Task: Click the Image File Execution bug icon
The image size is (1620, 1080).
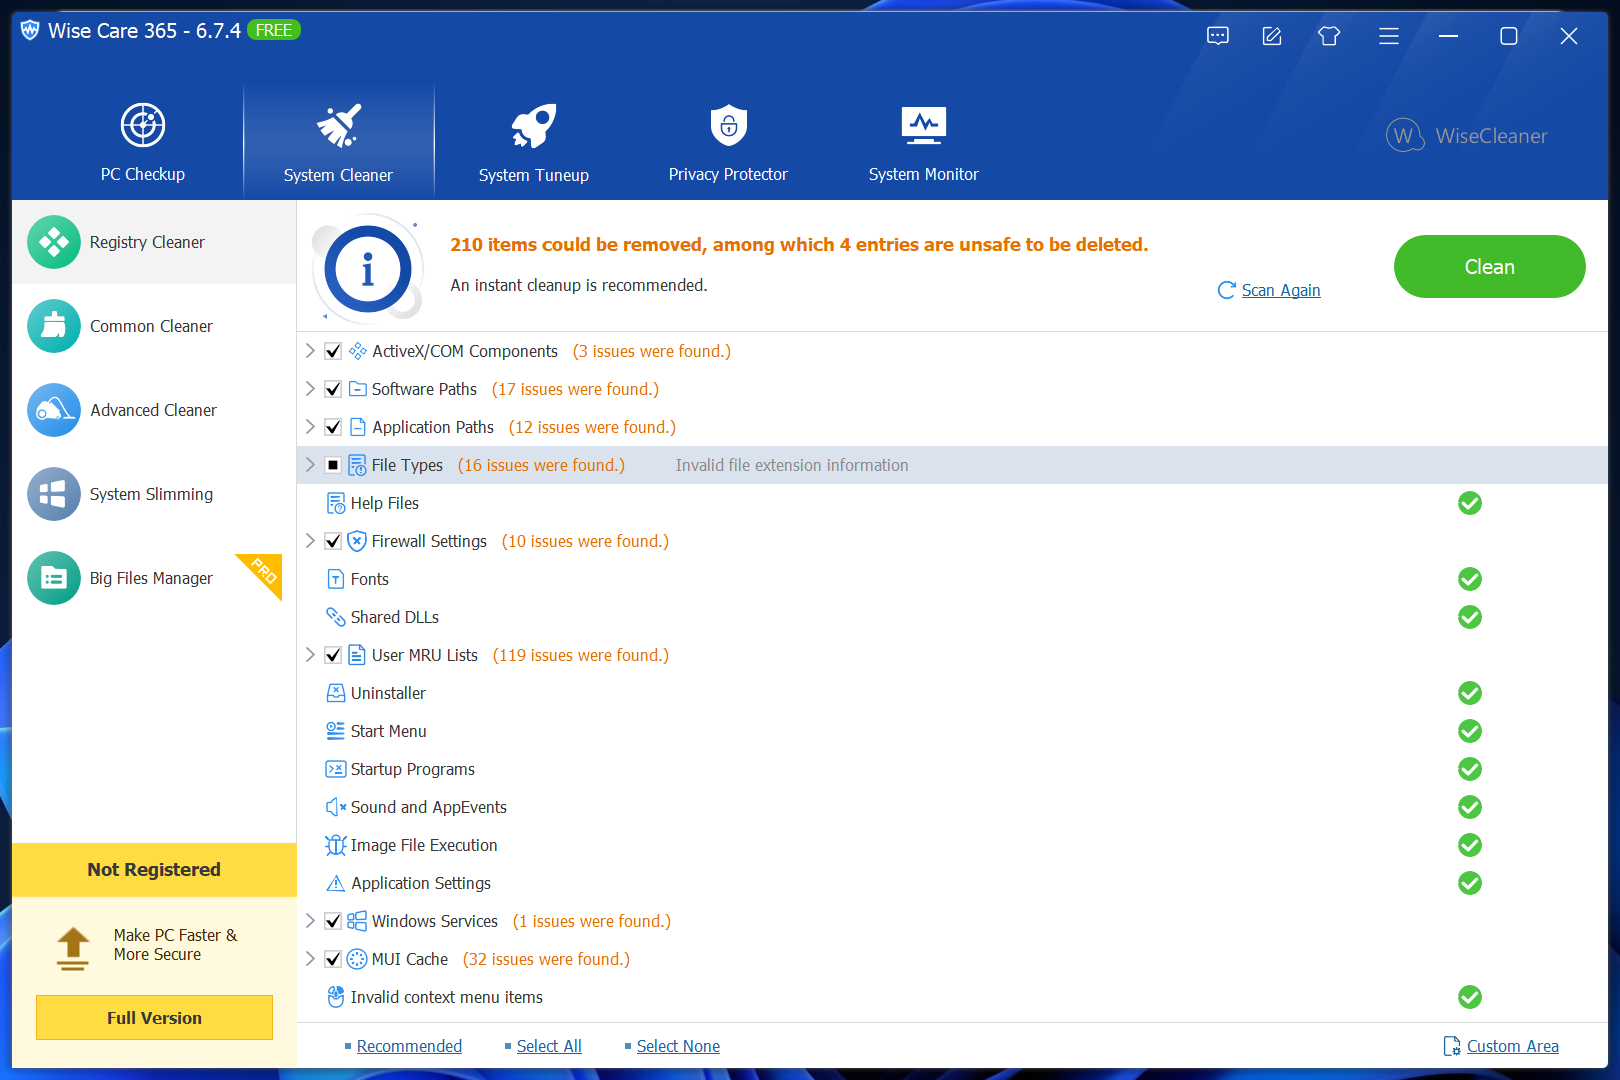Action: point(336,845)
